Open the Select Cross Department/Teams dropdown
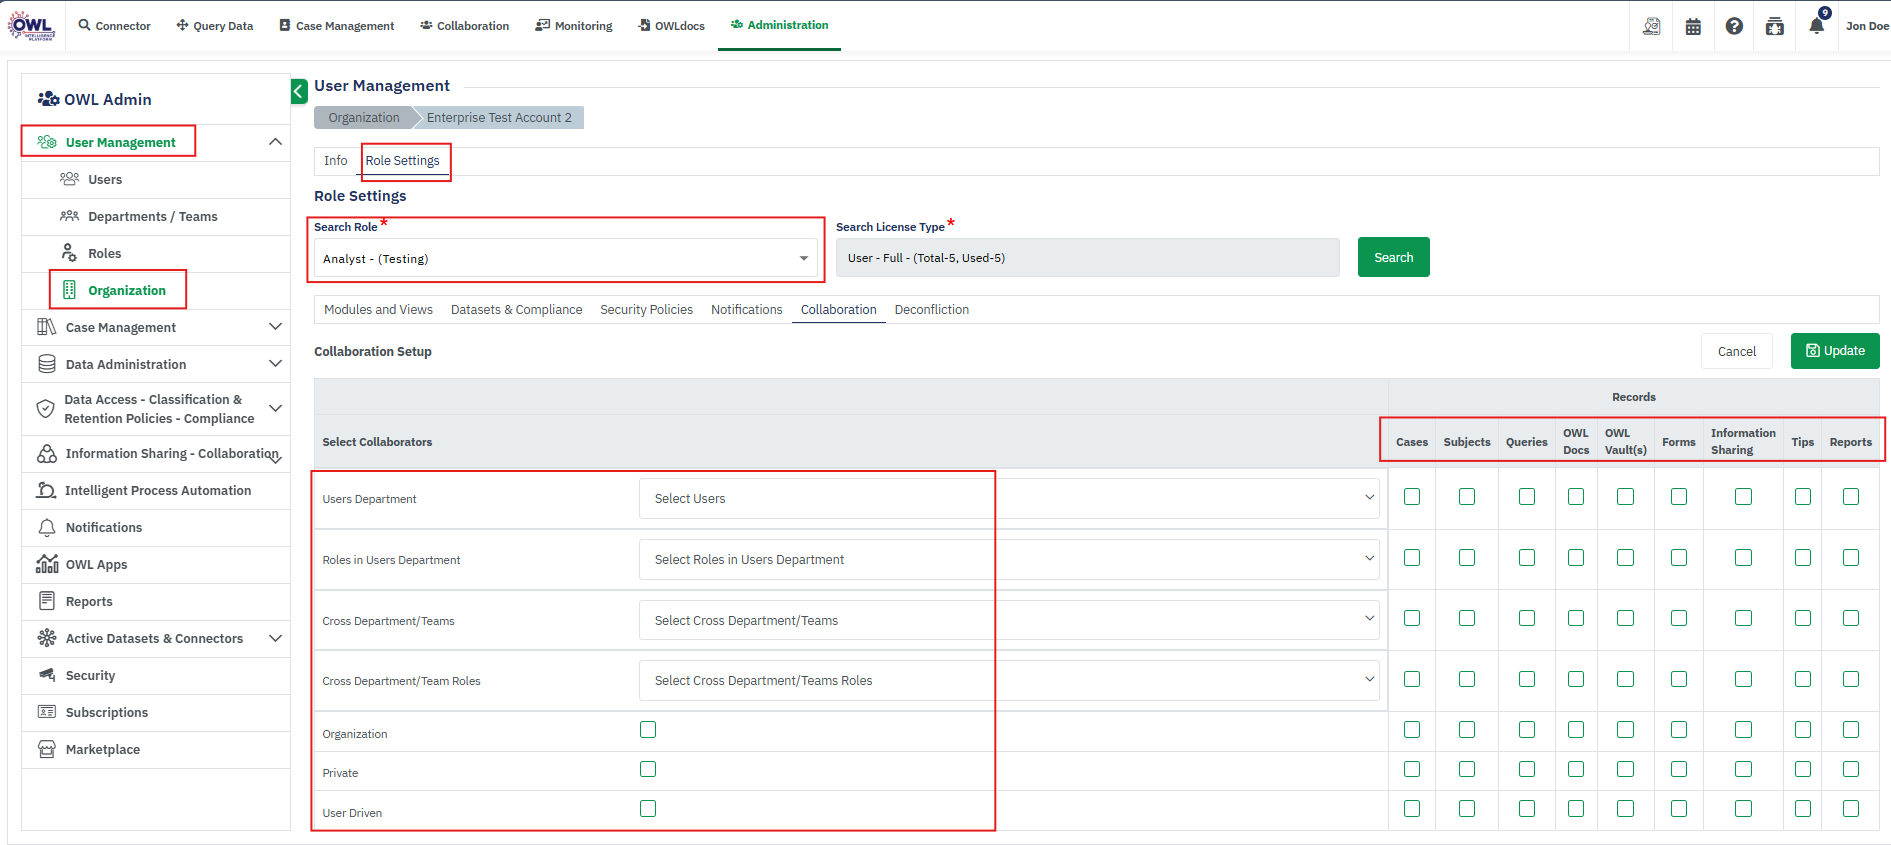The image size is (1891, 845). coord(1009,620)
